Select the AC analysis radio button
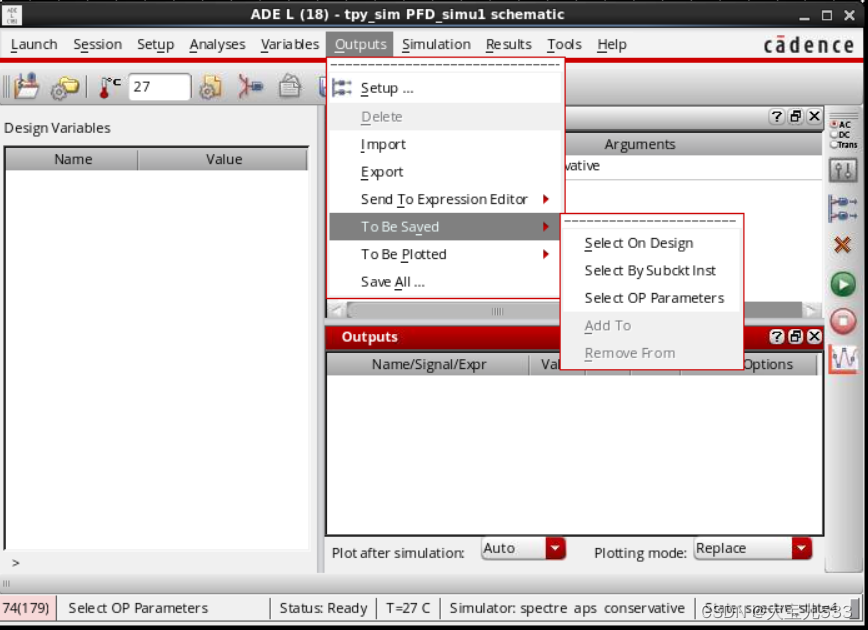868x630 pixels. pyautogui.click(x=835, y=125)
